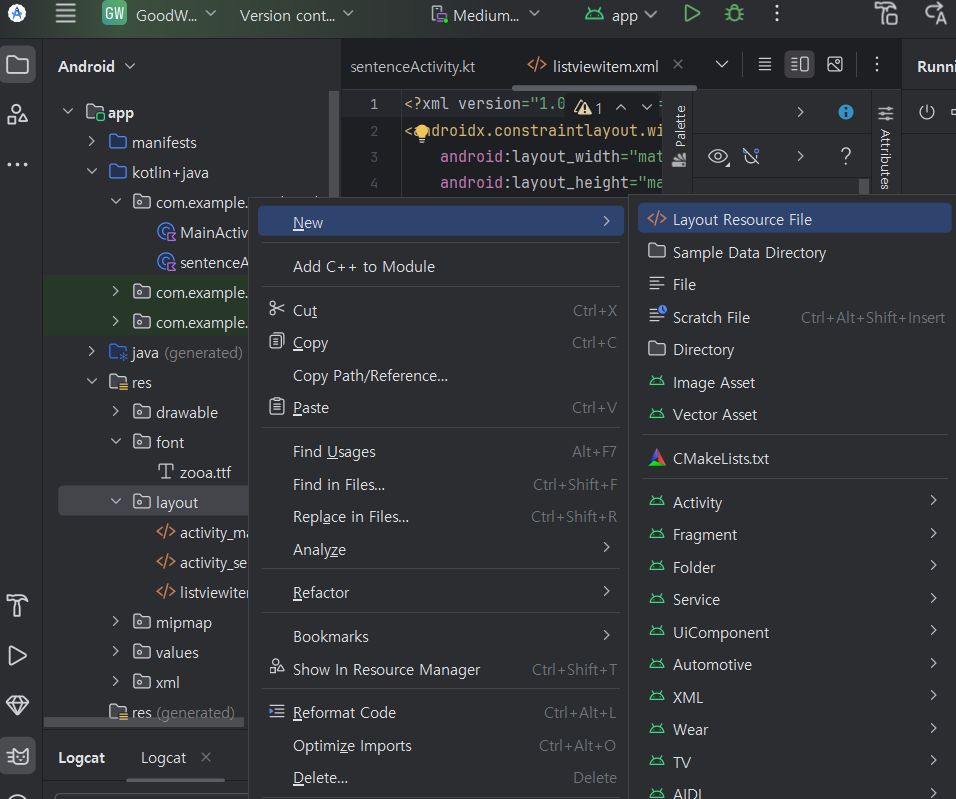Open the Medium device selector dropdown
Screen dimensions: 956x799
click(x=485, y=15)
